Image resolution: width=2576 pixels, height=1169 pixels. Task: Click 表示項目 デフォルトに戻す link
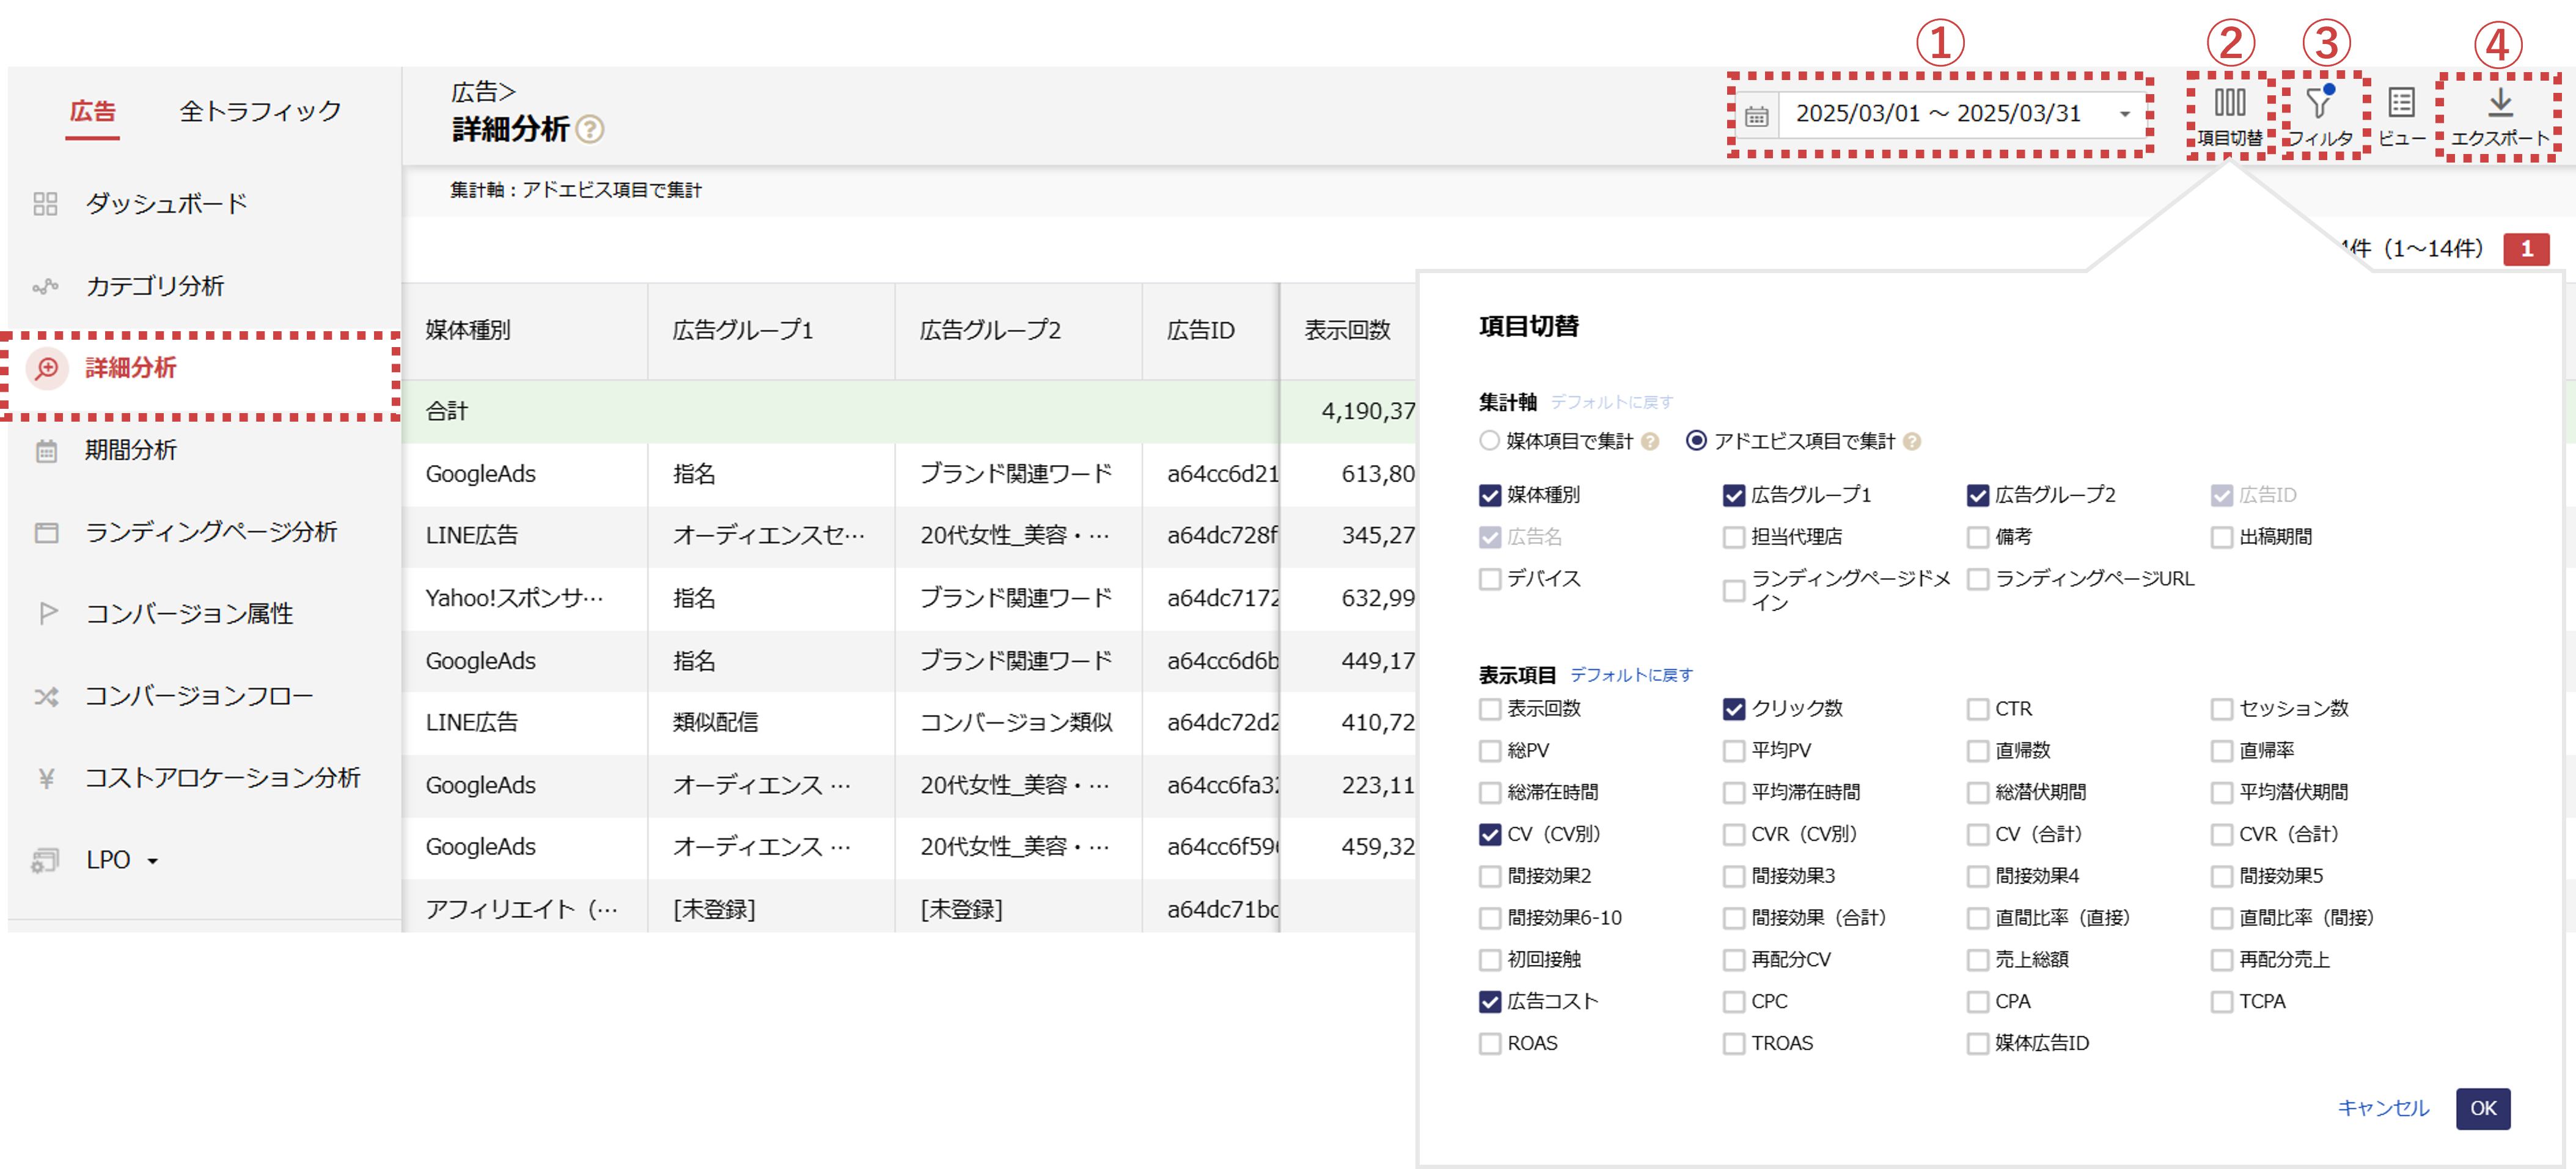coord(1631,675)
